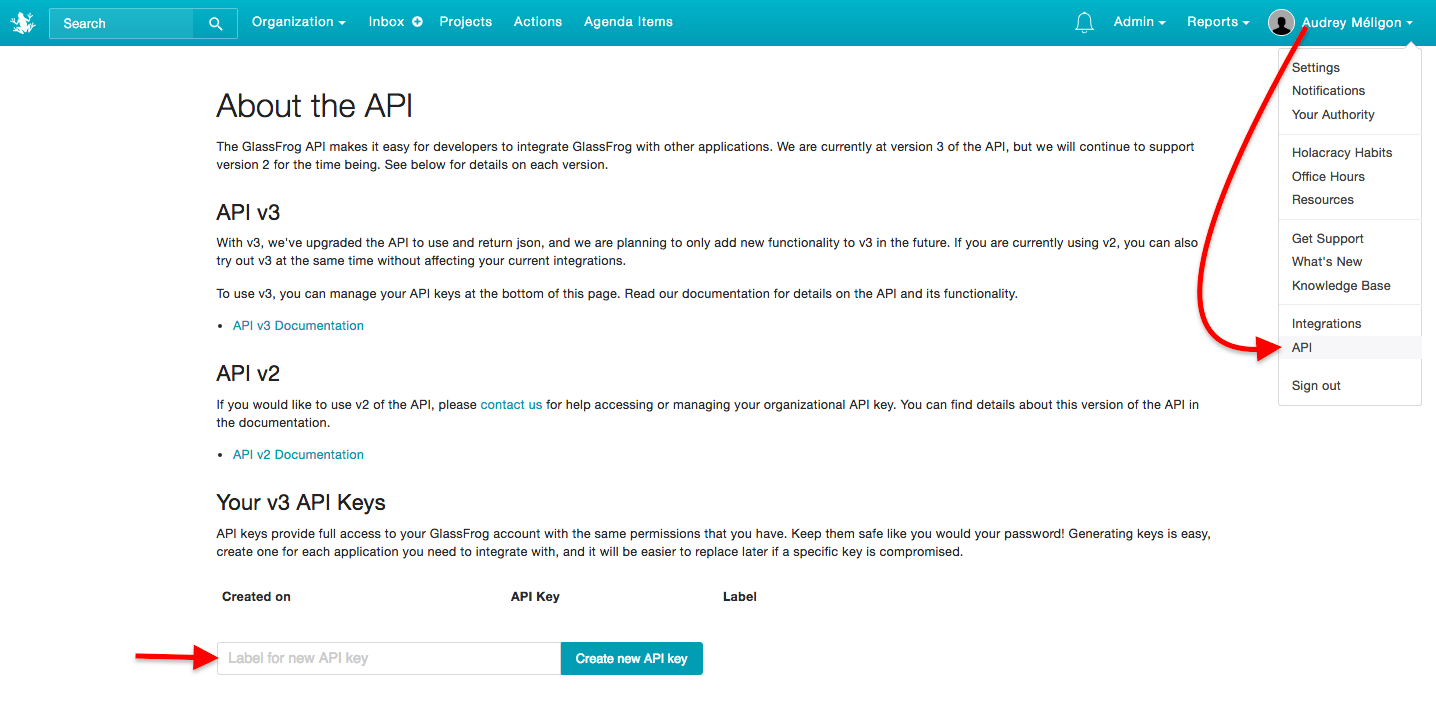
Task: Click the API Key column header
Action: (535, 597)
